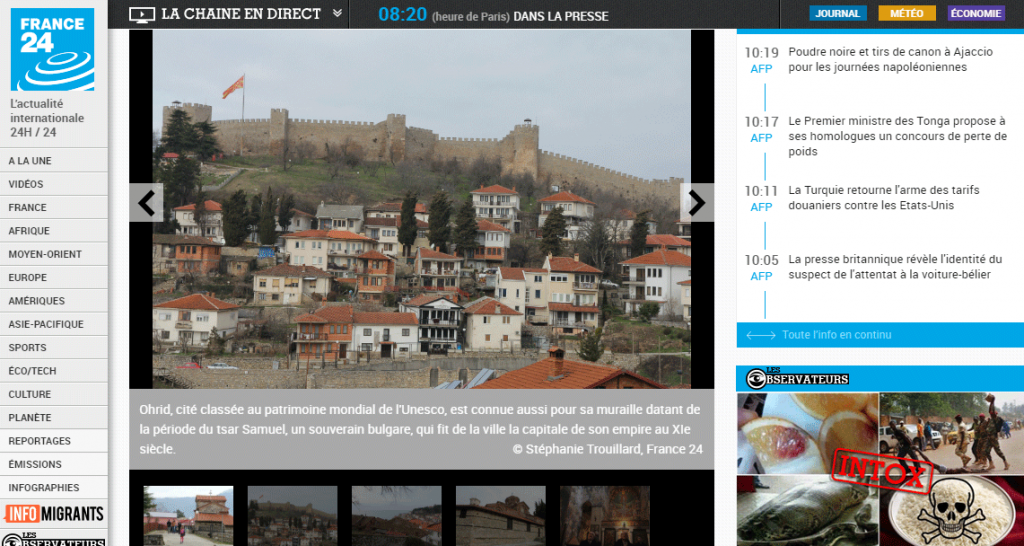The width and height of the screenshot is (1024, 546).
Task: Open La Chaine en Direct
Action: point(241,14)
